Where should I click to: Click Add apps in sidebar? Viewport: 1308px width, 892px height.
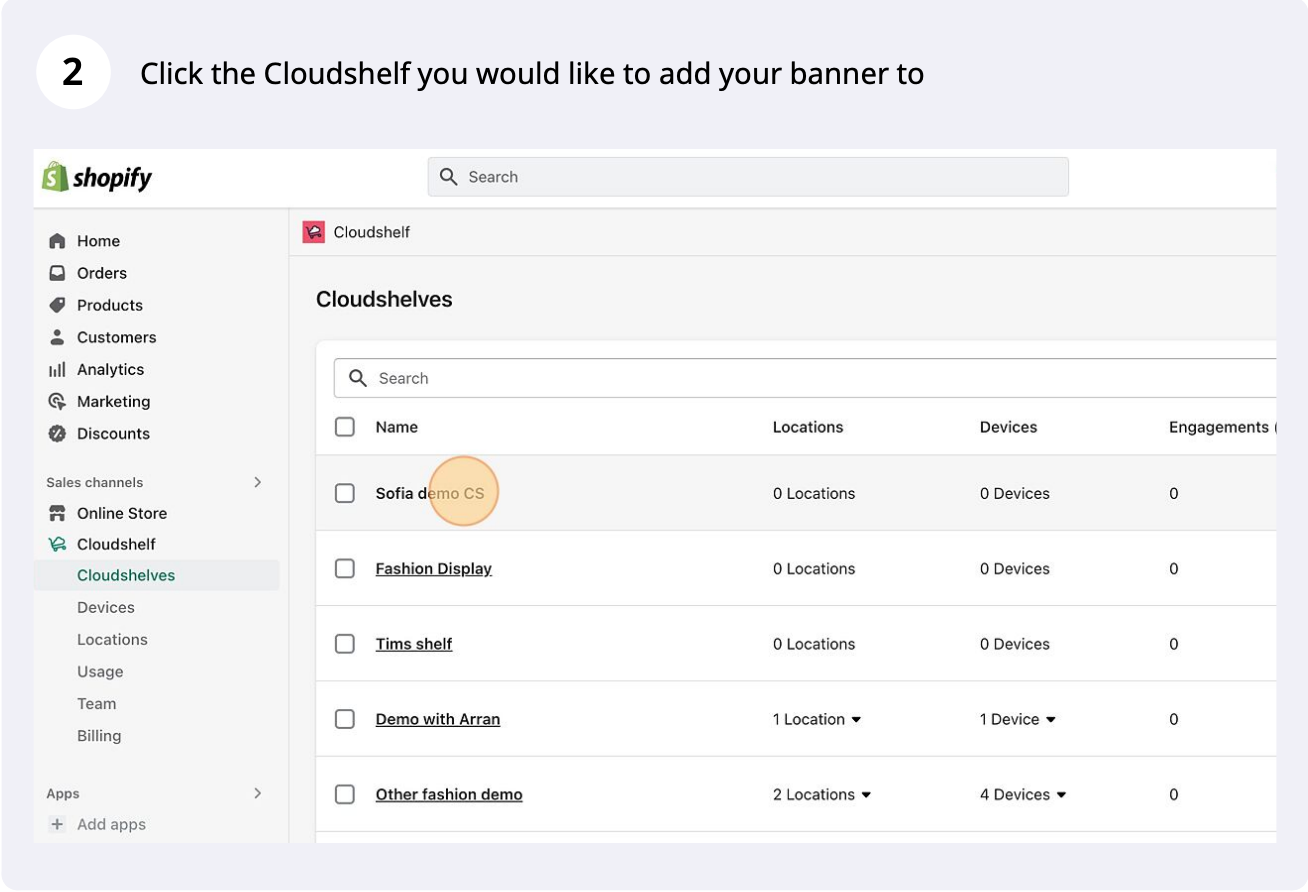[111, 824]
